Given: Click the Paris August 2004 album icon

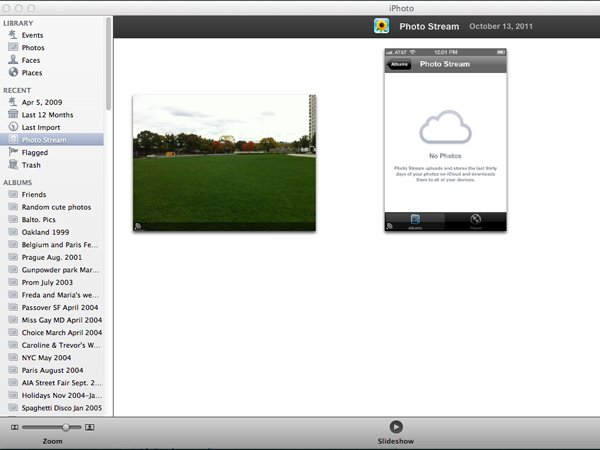Looking at the screenshot, I should coord(13,370).
